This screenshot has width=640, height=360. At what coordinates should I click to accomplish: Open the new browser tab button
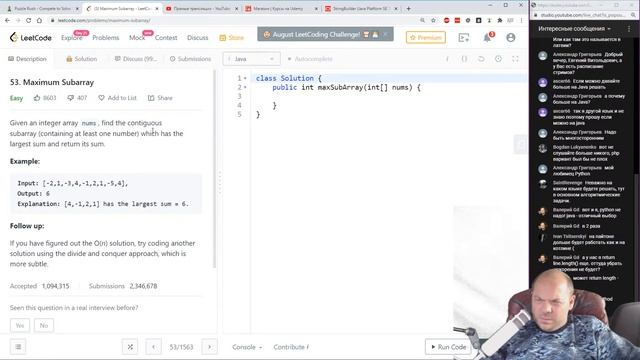pos(409,8)
